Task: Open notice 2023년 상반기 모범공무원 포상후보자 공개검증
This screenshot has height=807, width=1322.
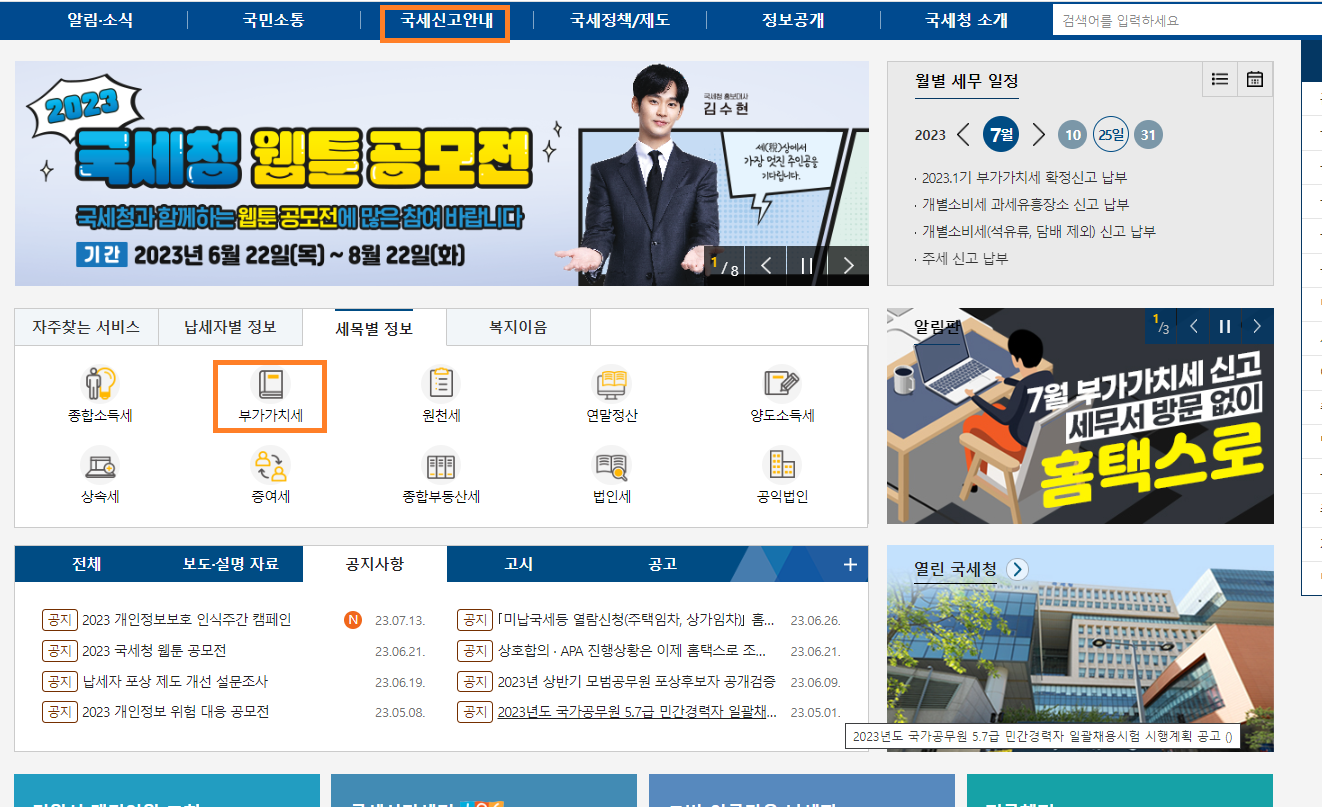Action: click(x=635, y=681)
